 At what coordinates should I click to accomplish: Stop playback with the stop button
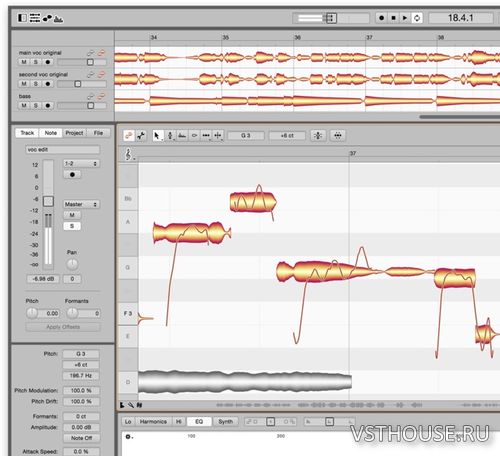tap(393, 18)
